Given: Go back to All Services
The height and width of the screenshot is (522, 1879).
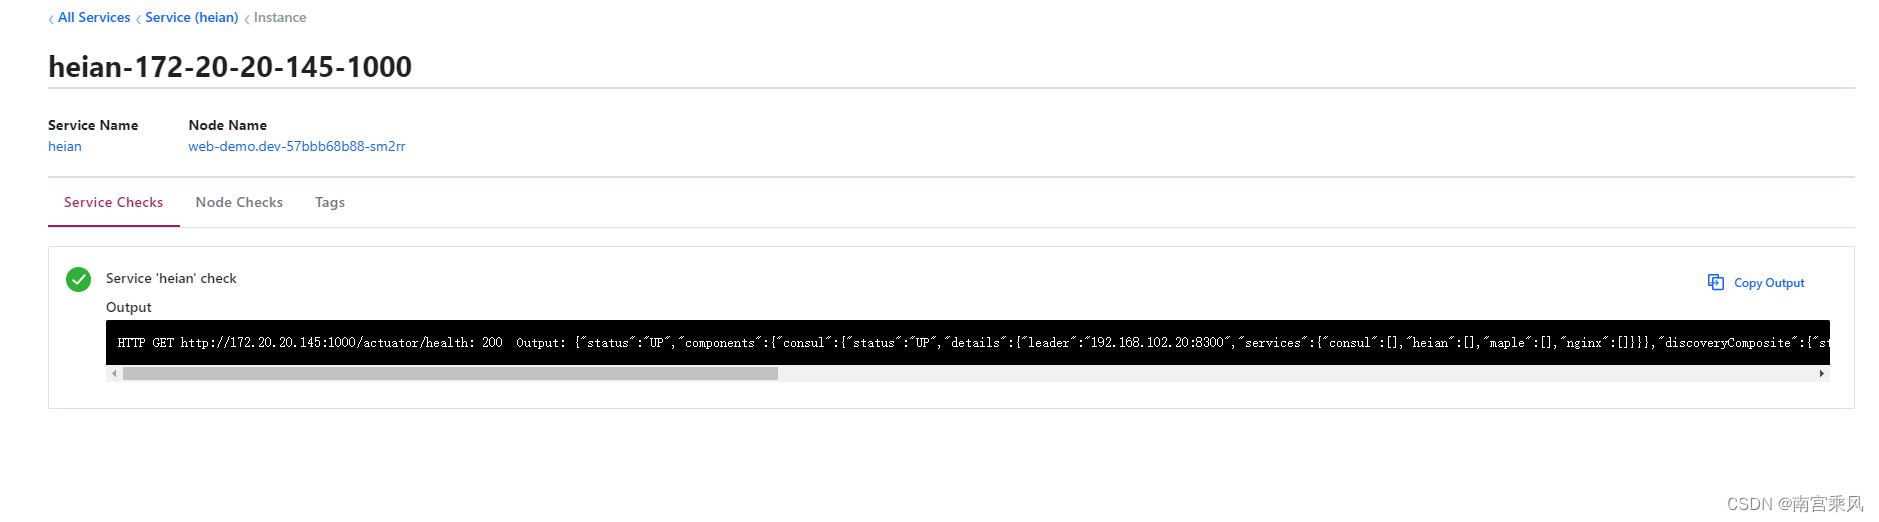Looking at the screenshot, I should (x=94, y=18).
